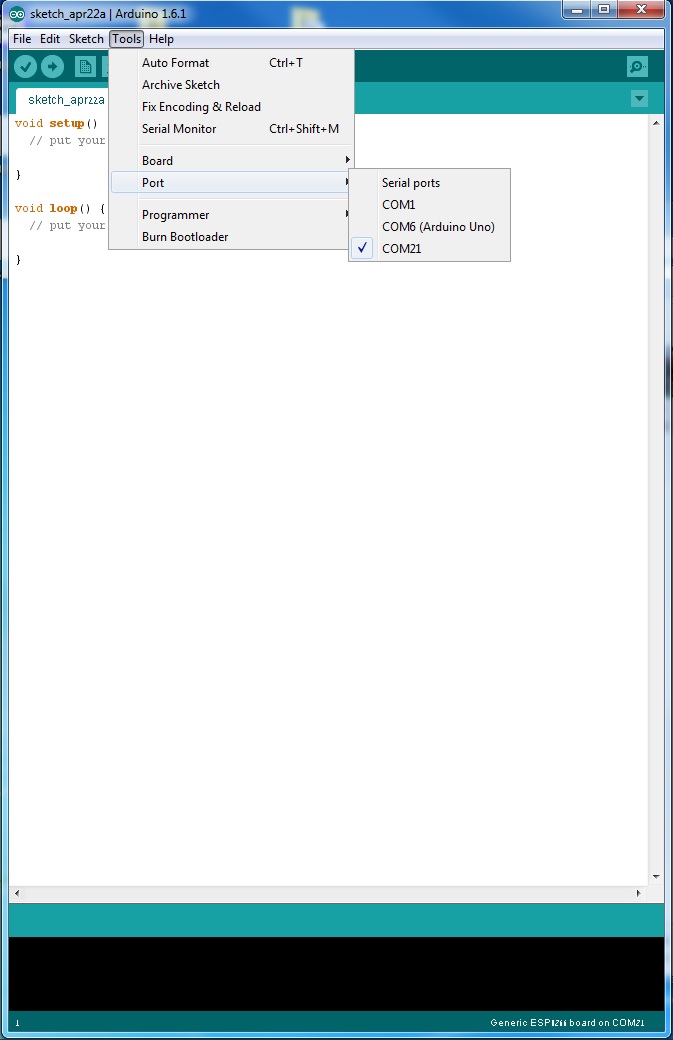Screen dimensions: 673x1040
Task: Click the Verify checkmark toolbar icon
Action: tap(25, 66)
